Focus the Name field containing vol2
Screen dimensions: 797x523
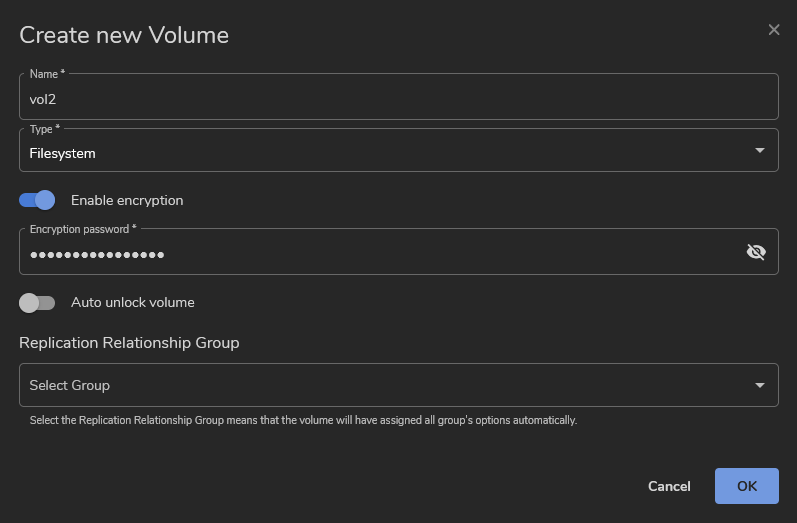click(x=398, y=99)
